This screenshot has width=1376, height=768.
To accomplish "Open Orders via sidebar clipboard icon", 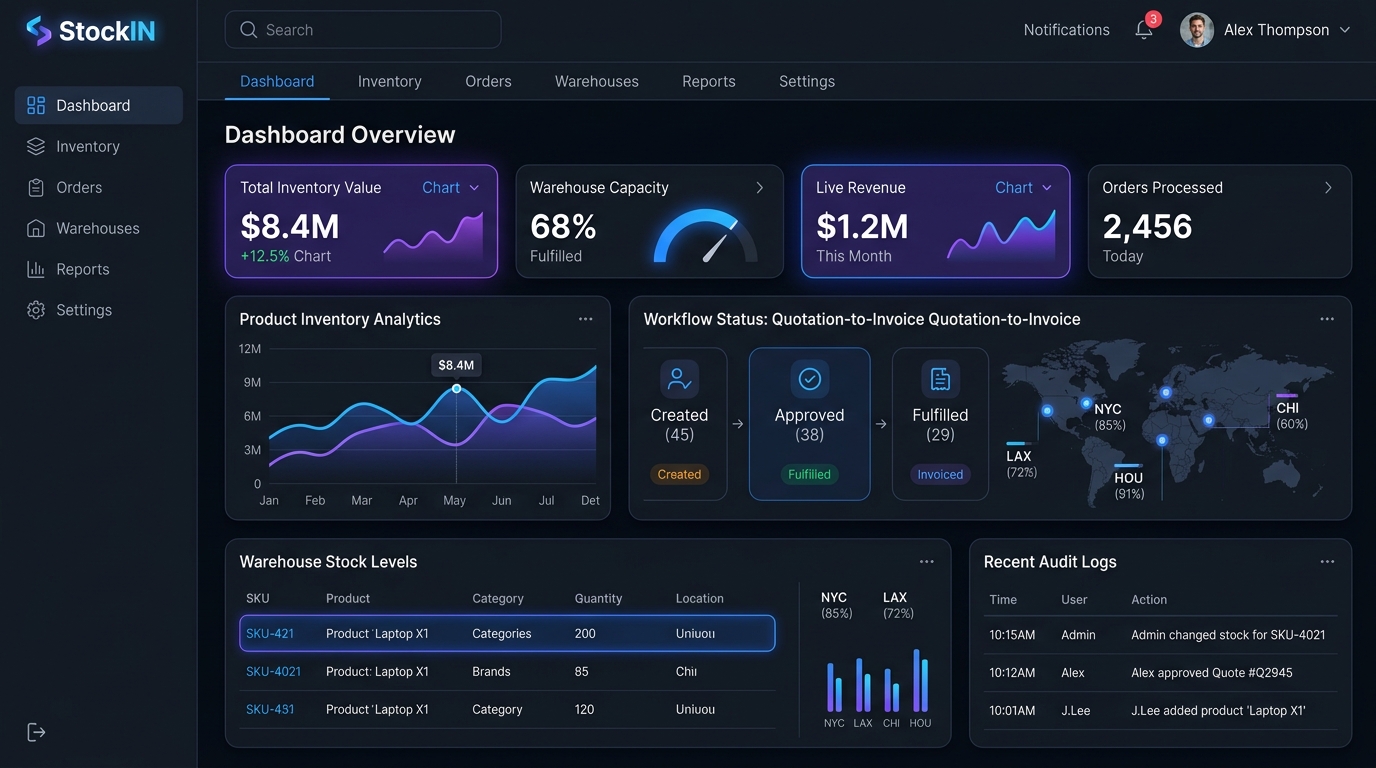I will click(x=36, y=187).
